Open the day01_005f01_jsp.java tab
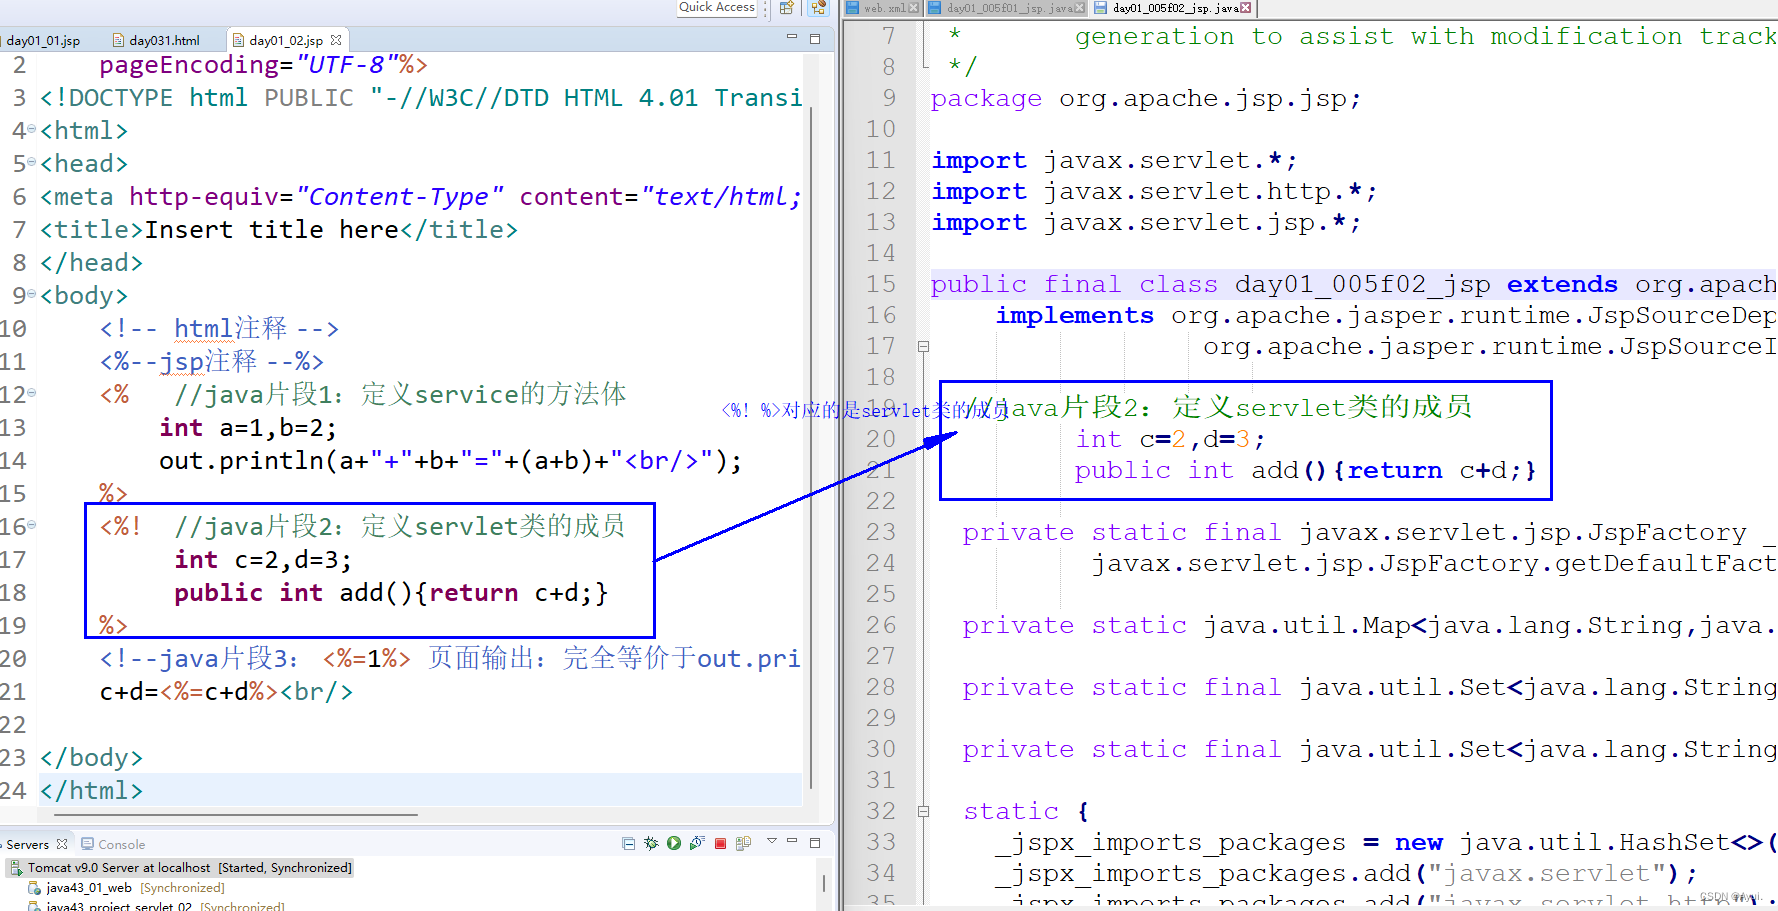1778x911 pixels. click(x=1006, y=8)
